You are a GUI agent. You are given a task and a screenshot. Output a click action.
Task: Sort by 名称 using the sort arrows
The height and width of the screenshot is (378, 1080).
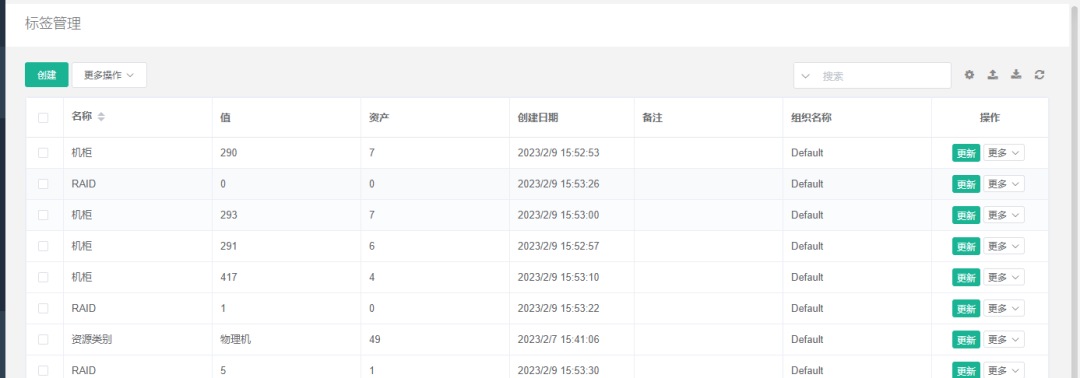coord(101,118)
